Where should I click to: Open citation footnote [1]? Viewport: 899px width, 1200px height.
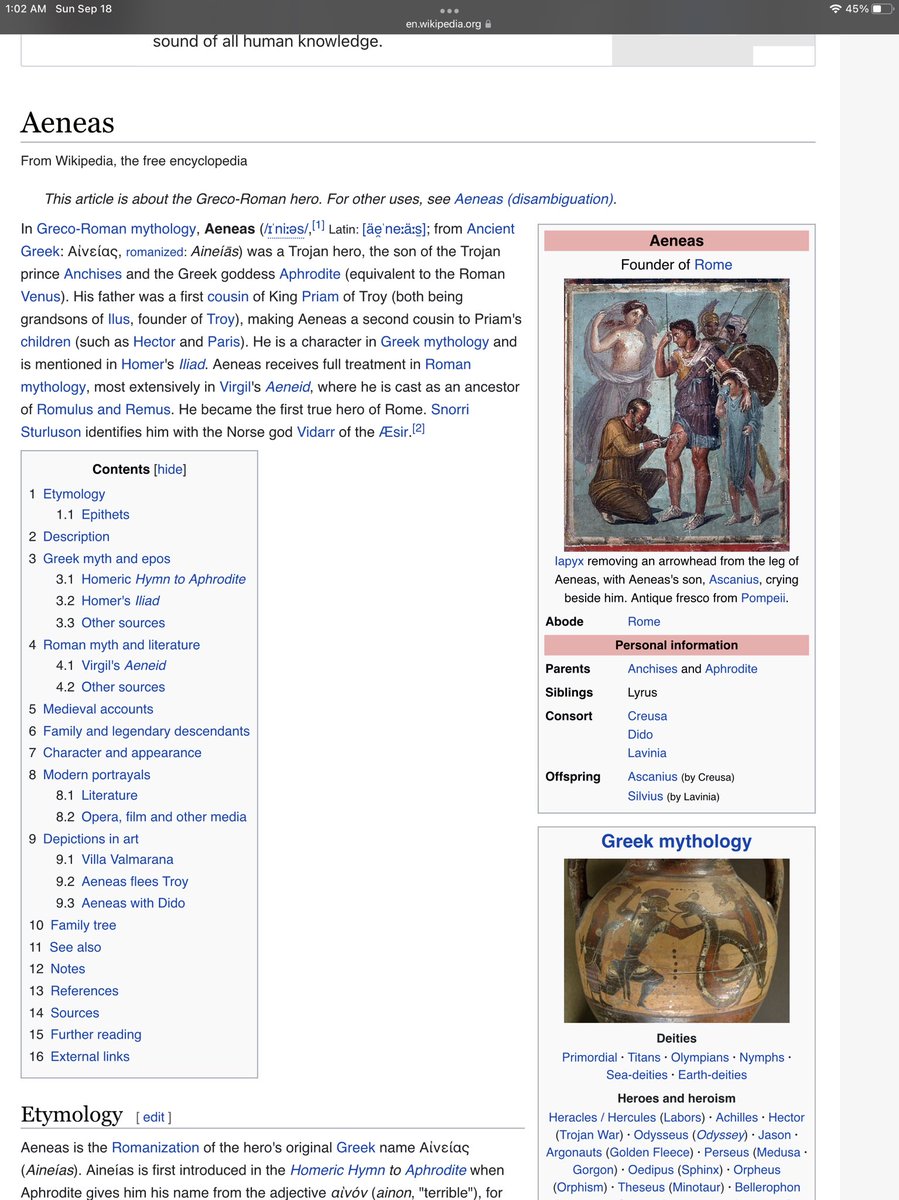pyautogui.click(x=319, y=223)
